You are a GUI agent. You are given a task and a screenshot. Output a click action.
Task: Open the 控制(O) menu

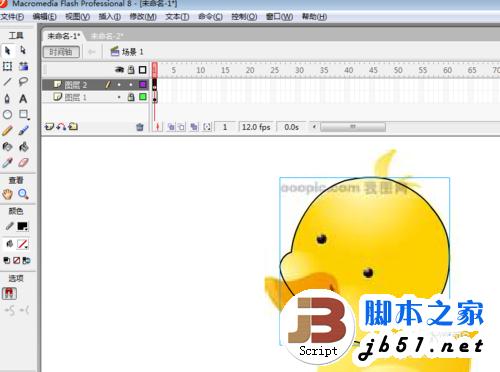point(244,17)
